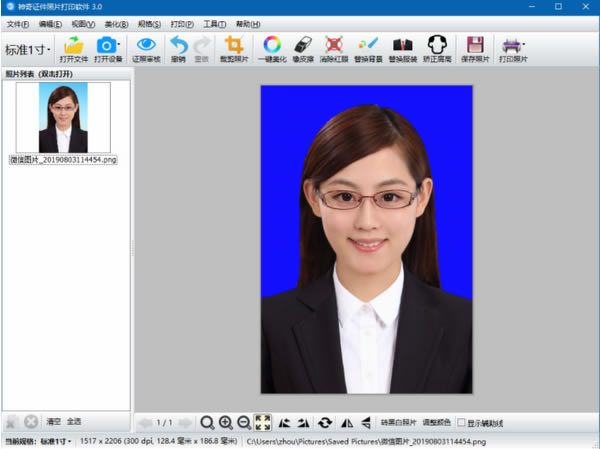Select the photo thumbnail in the list
The width and height of the screenshot is (600, 449).
63,117
